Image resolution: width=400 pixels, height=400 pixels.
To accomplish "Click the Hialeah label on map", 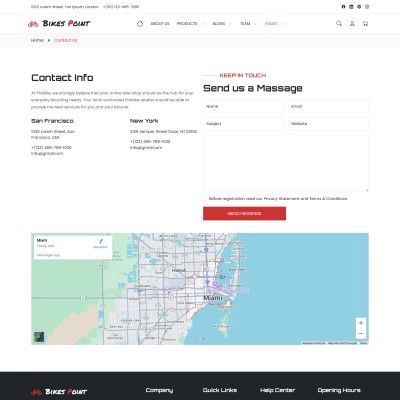I will tap(179, 270).
